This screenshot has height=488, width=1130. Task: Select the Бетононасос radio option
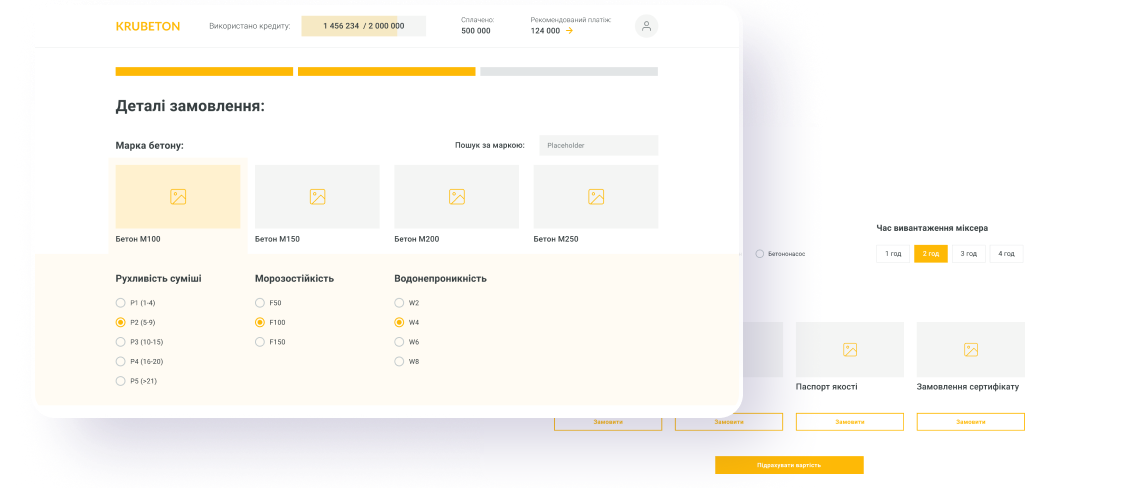[x=760, y=254]
